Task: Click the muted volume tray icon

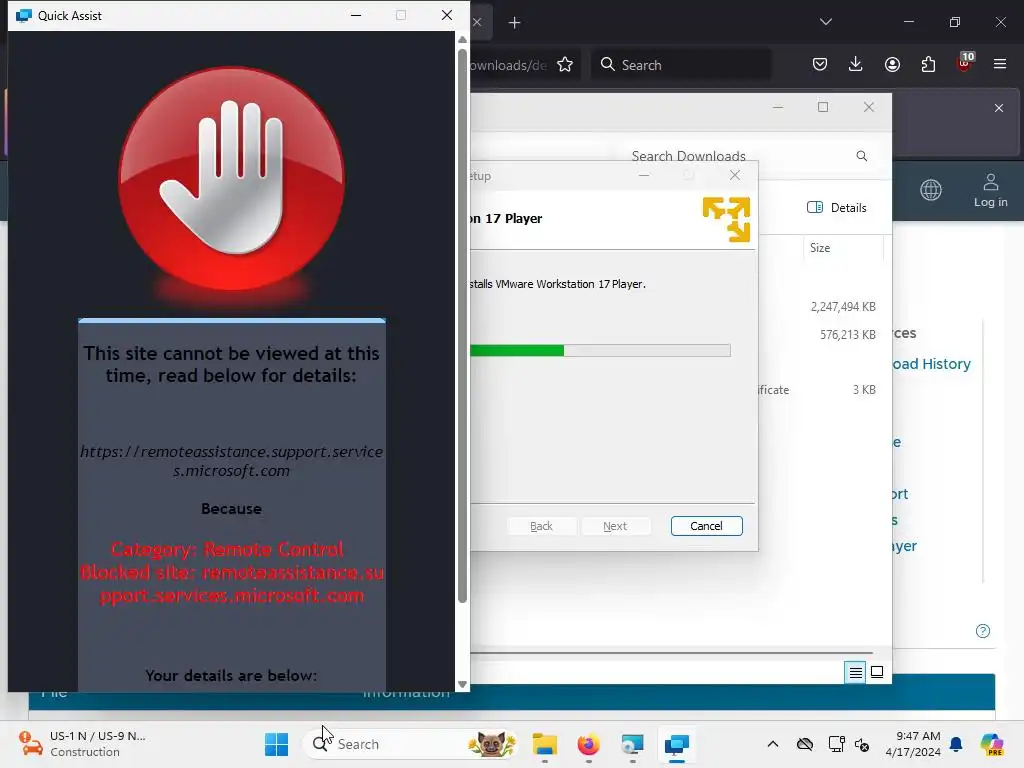Action: pyautogui.click(x=862, y=744)
